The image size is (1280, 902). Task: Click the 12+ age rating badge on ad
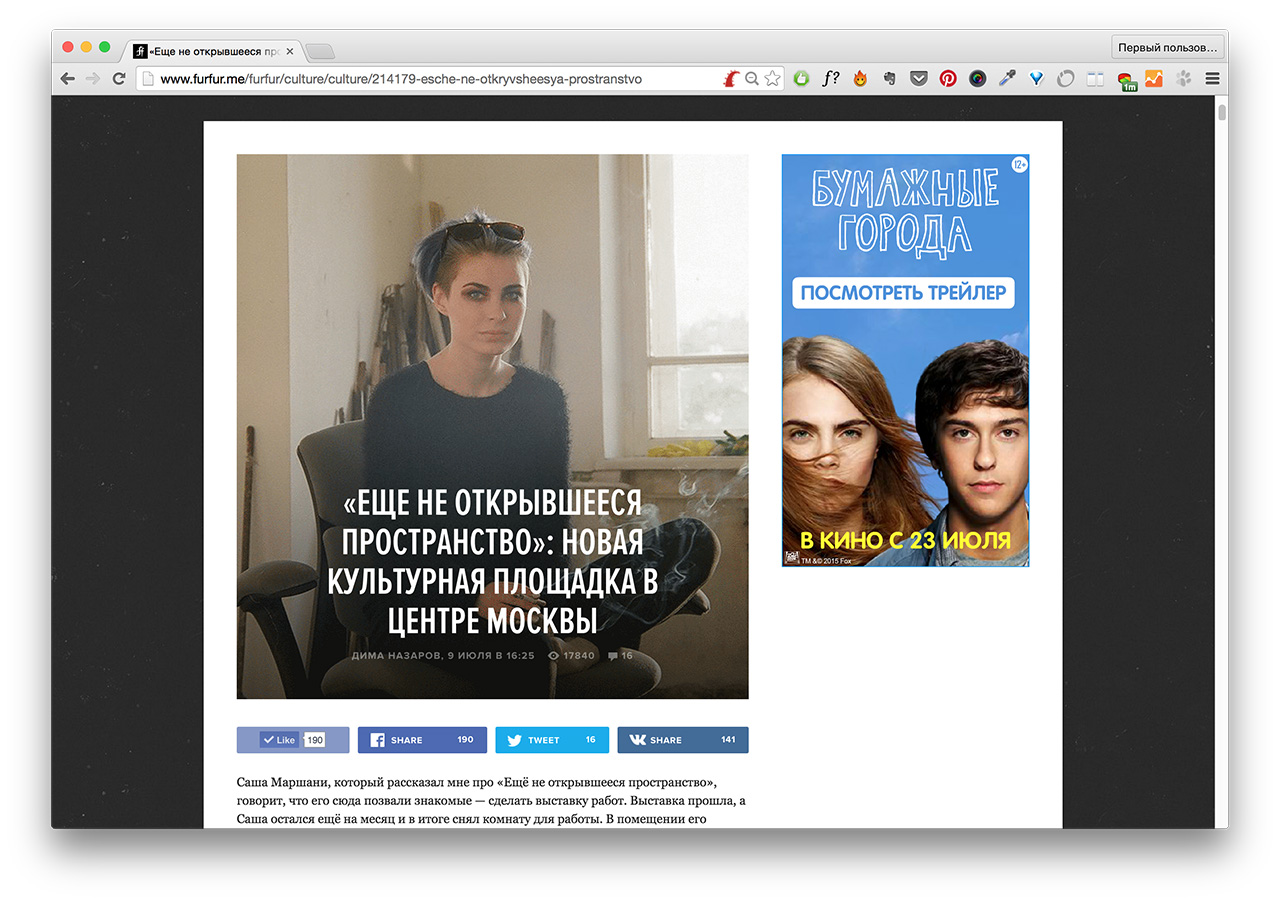(x=1019, y=164)
